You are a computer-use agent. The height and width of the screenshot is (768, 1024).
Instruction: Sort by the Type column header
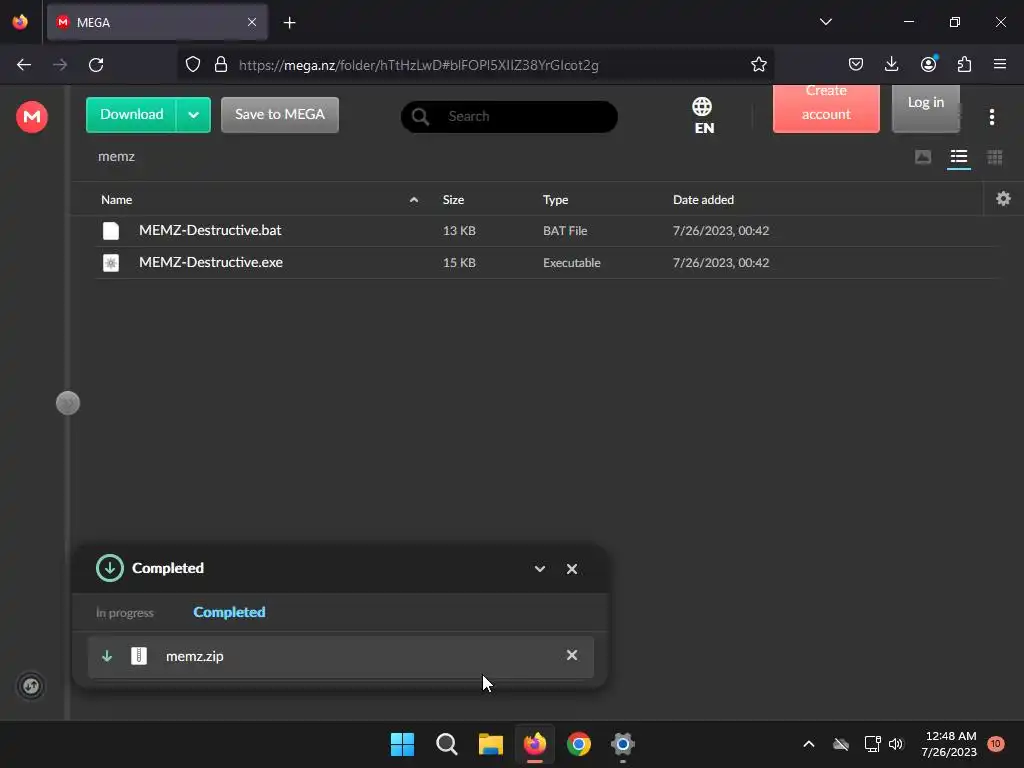click(x=555, y=200)
